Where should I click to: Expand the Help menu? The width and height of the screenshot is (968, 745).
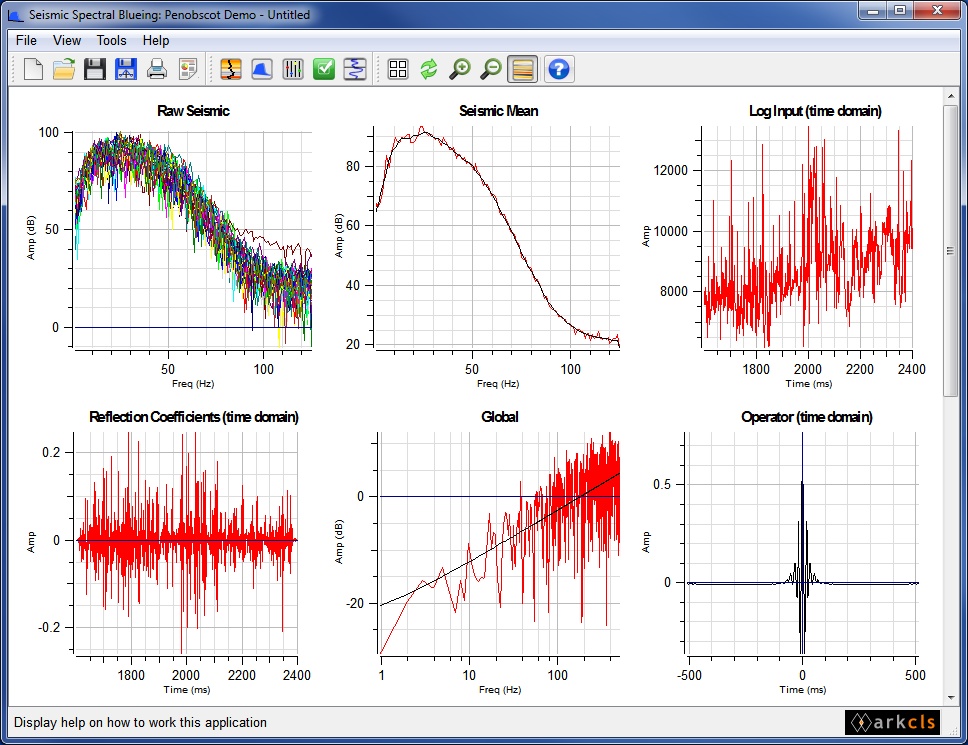(155, 40)
